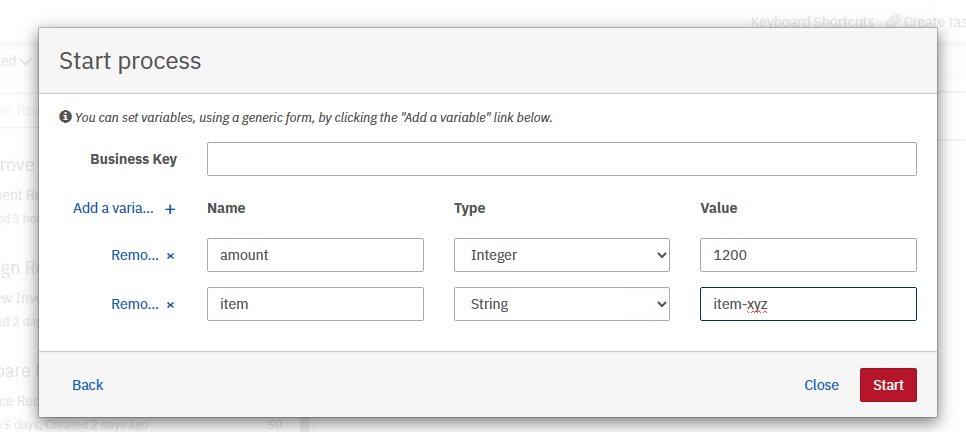Click the × icon beside the amount row
This screenshot has height=432, width=966.
click(170, 255)
